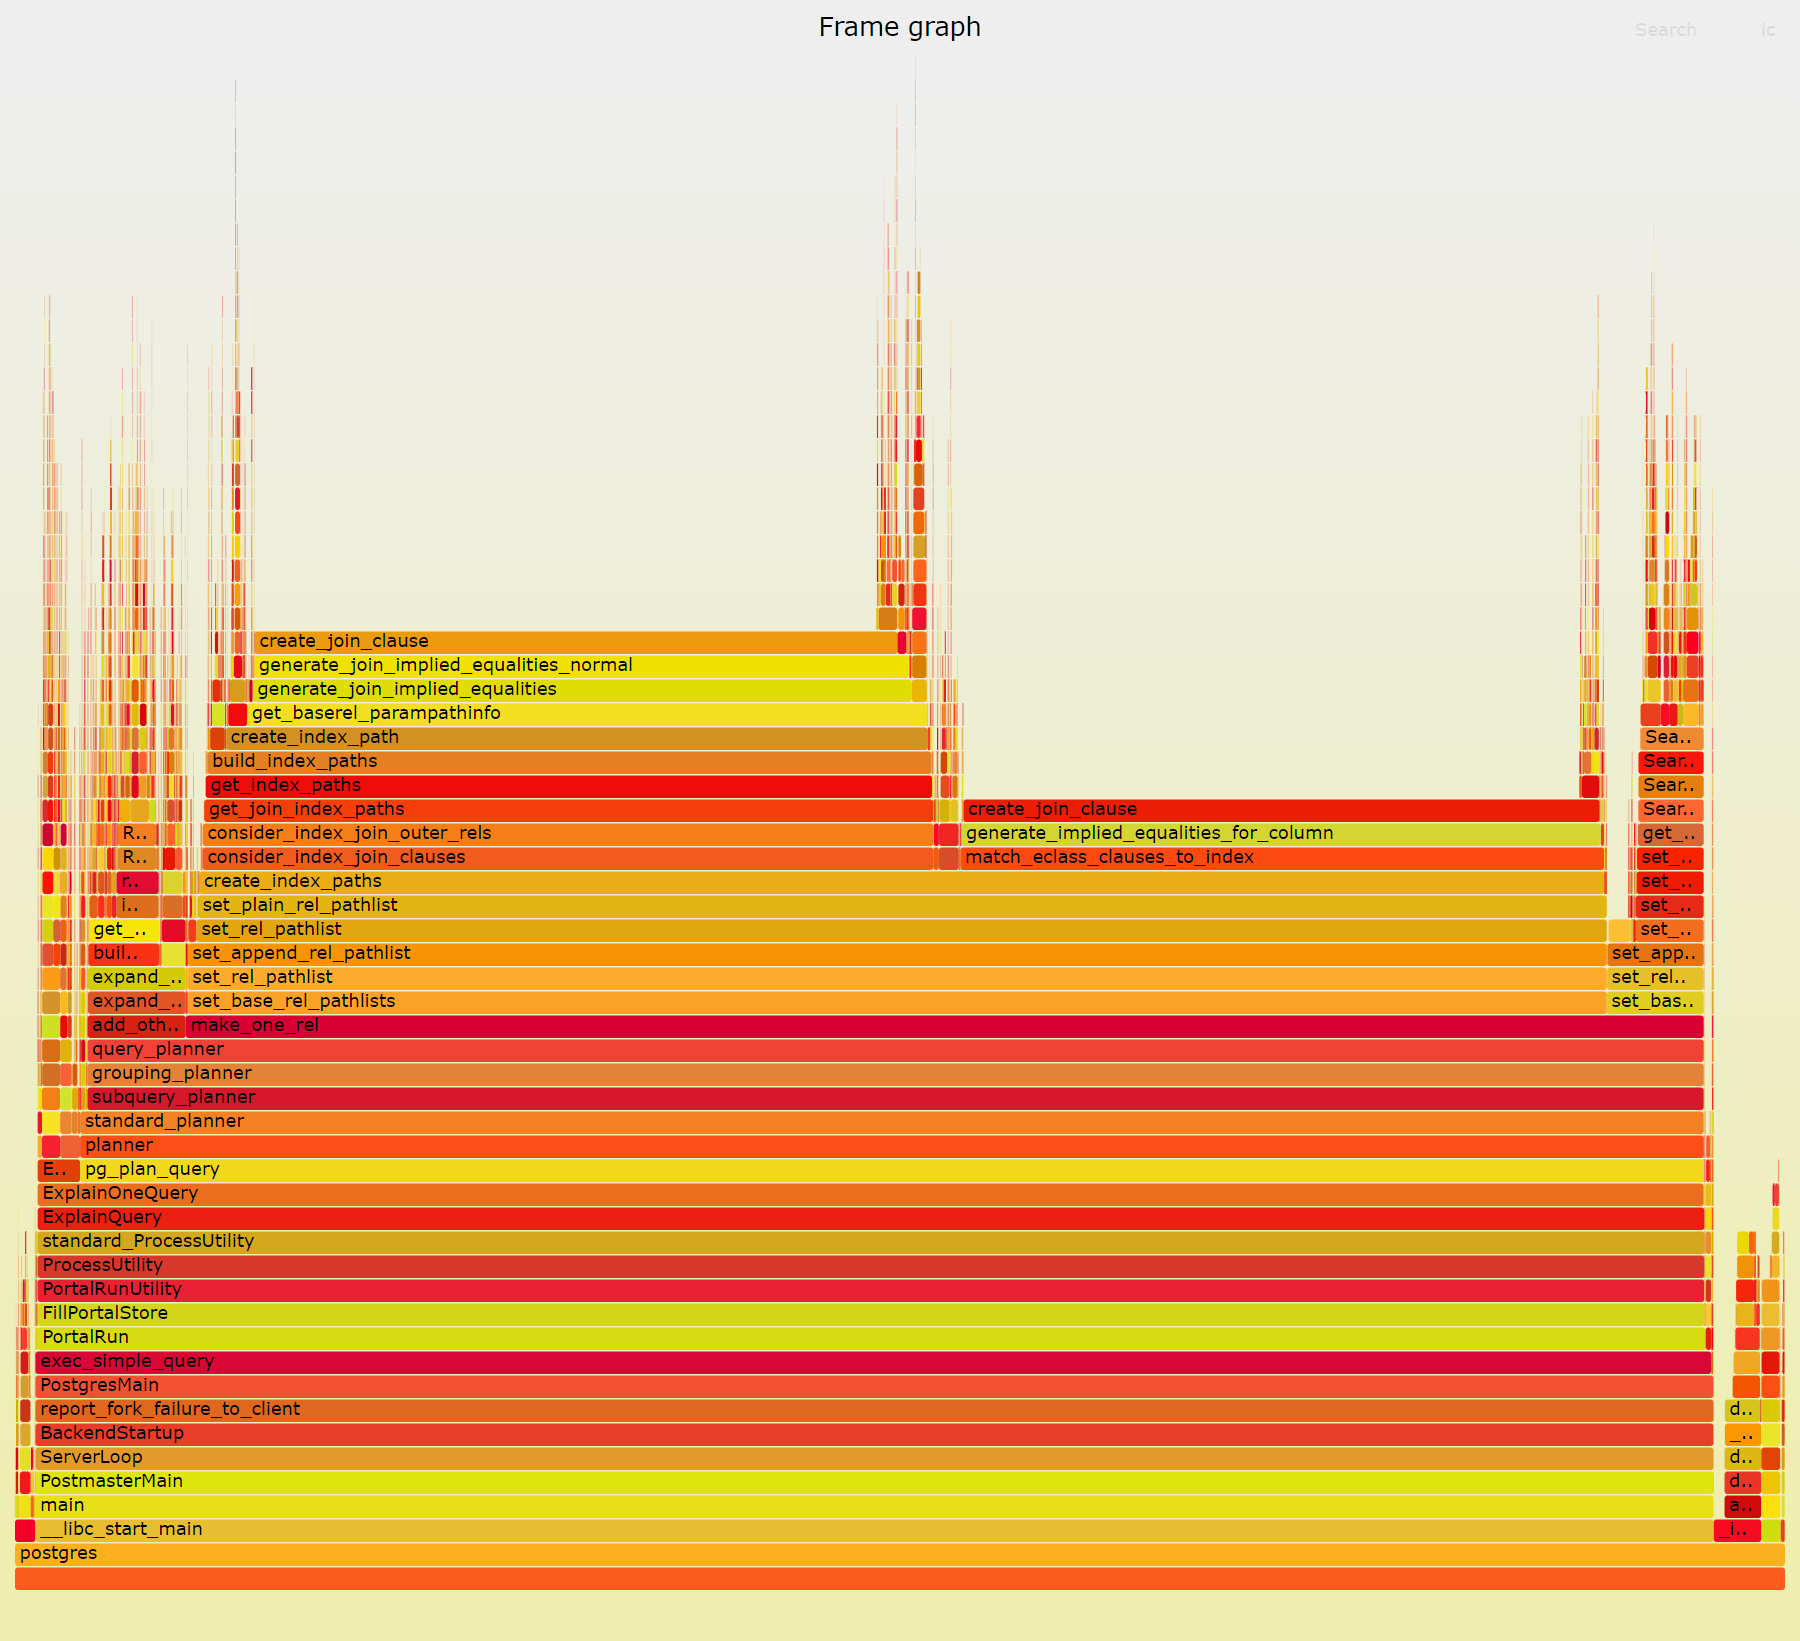Click the exec_simple_query frame
Viewport: 1800px width, 1641px height.
tap(872, 1361)
